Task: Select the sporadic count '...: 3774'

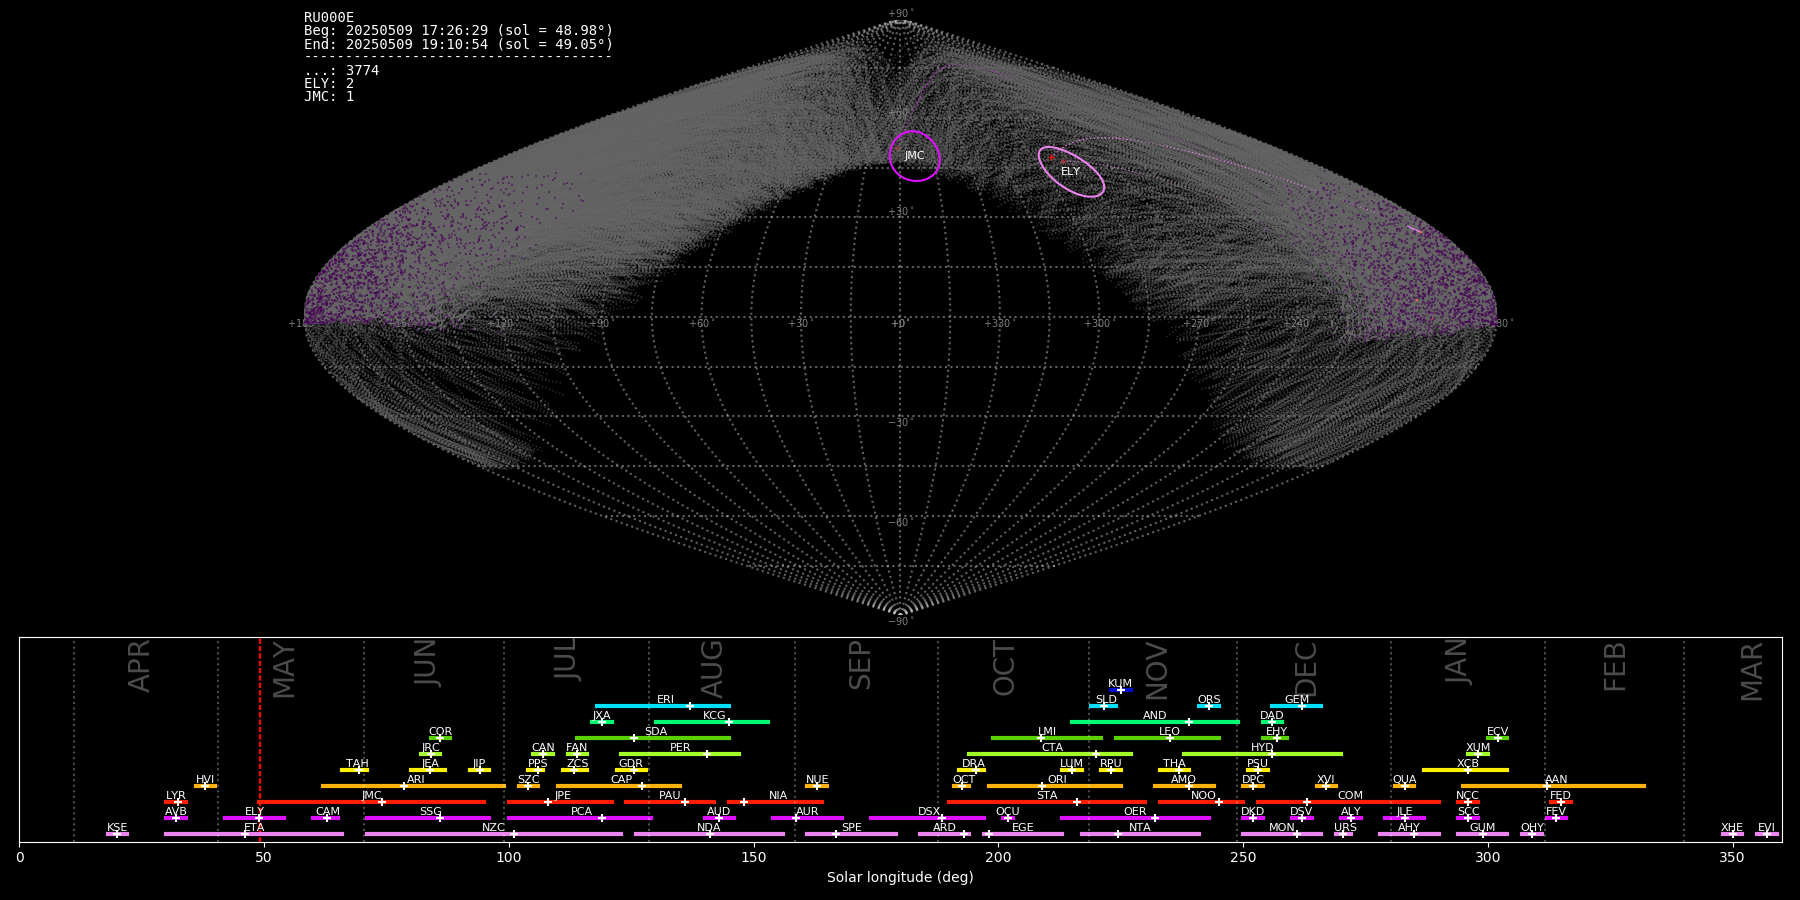Action: tap(341, 71)
